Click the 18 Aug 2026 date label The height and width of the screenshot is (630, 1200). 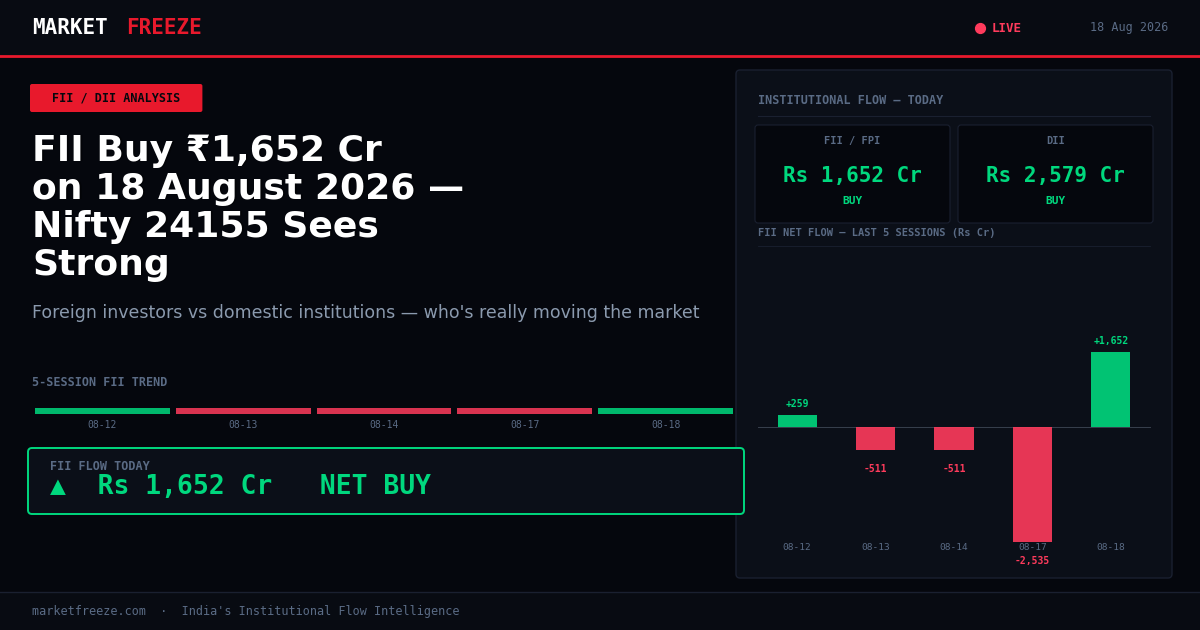coord(1129,28)
